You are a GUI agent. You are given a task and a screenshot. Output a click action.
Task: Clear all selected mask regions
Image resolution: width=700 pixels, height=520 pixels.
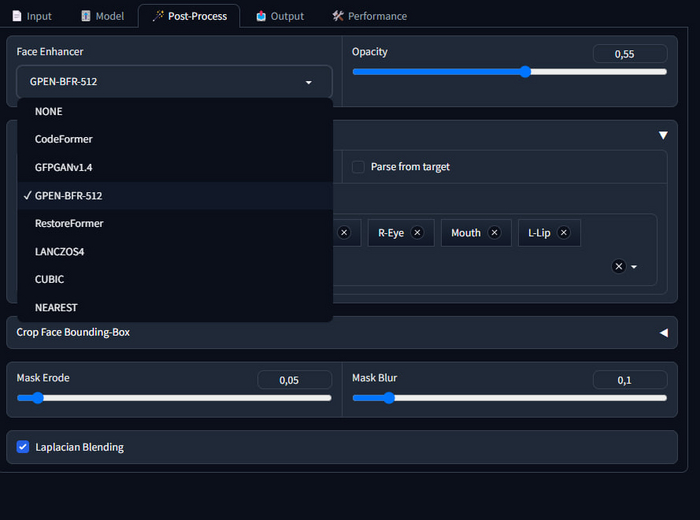(x=619, y=267)
